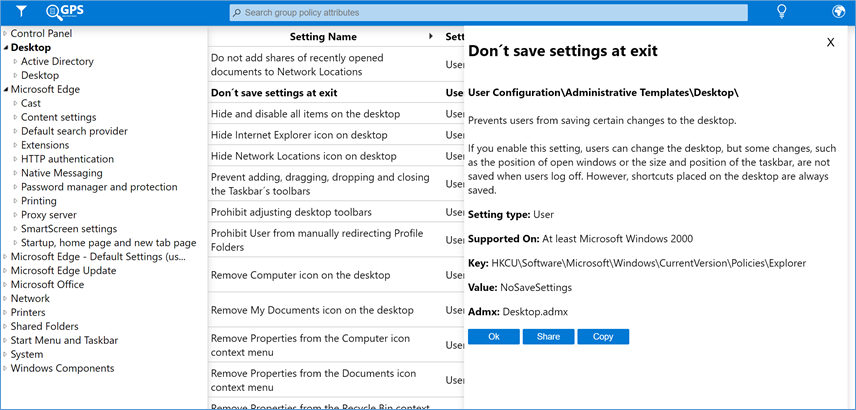This screenshot has height=410, width=856.
Task: Select HTTP authentication tree item
Action: (x=68, y=159)
